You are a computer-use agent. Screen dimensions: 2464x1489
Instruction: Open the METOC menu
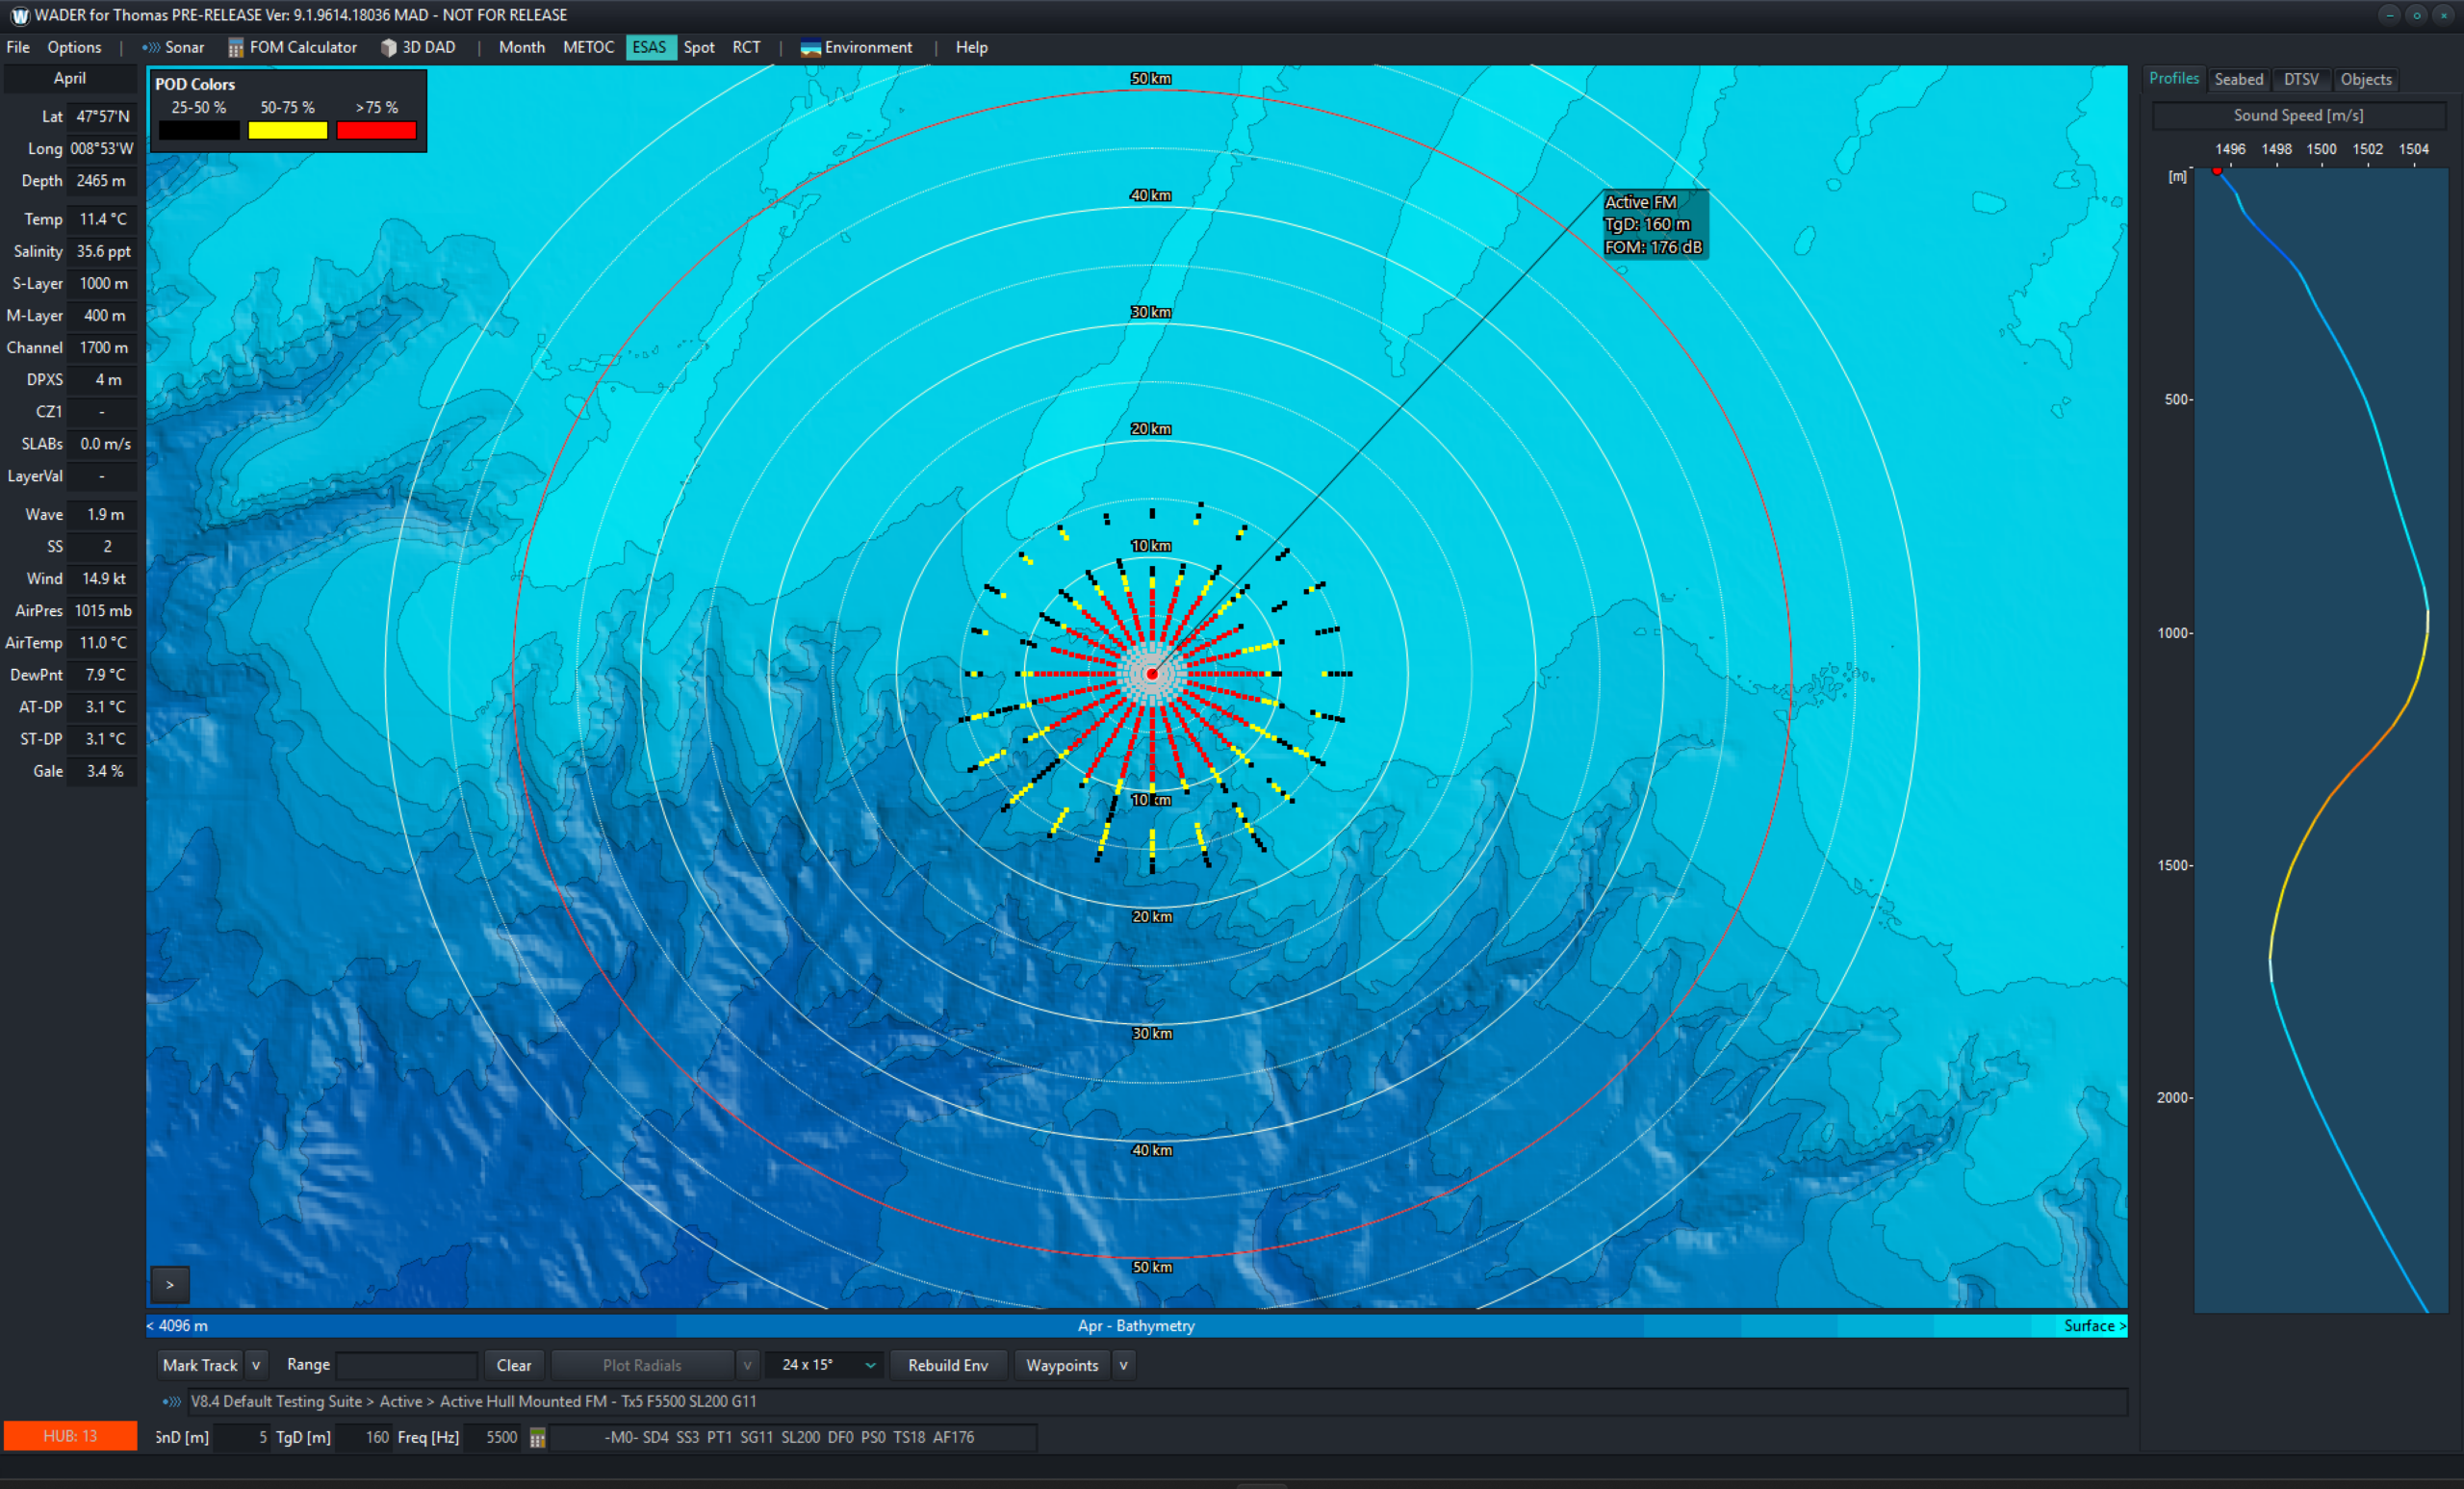point(588,47)
